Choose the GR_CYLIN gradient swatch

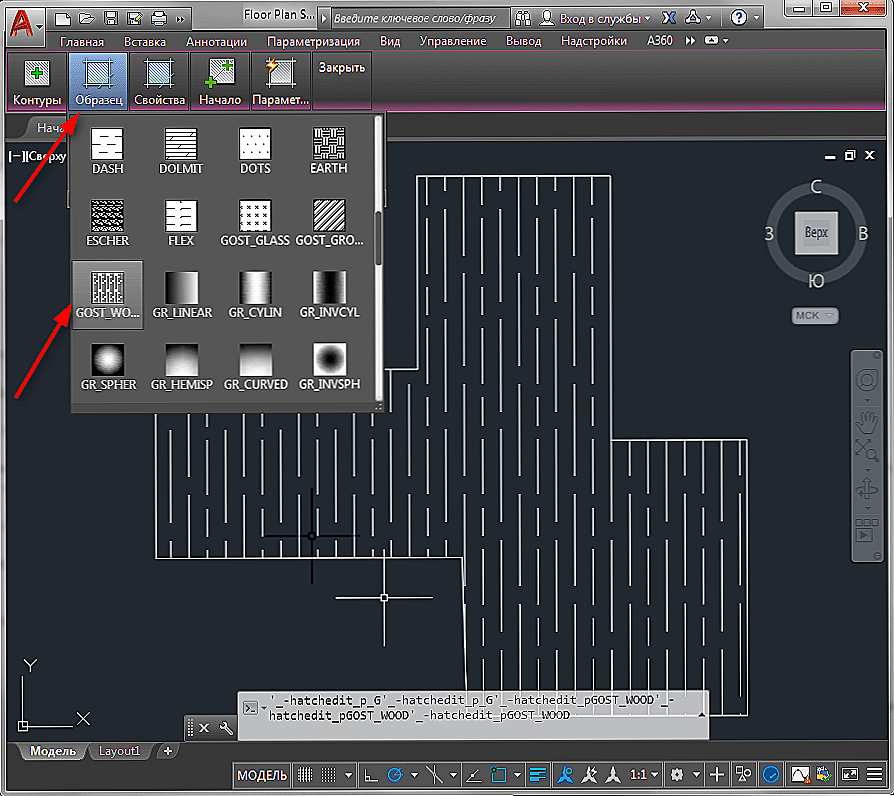[255, 295]
